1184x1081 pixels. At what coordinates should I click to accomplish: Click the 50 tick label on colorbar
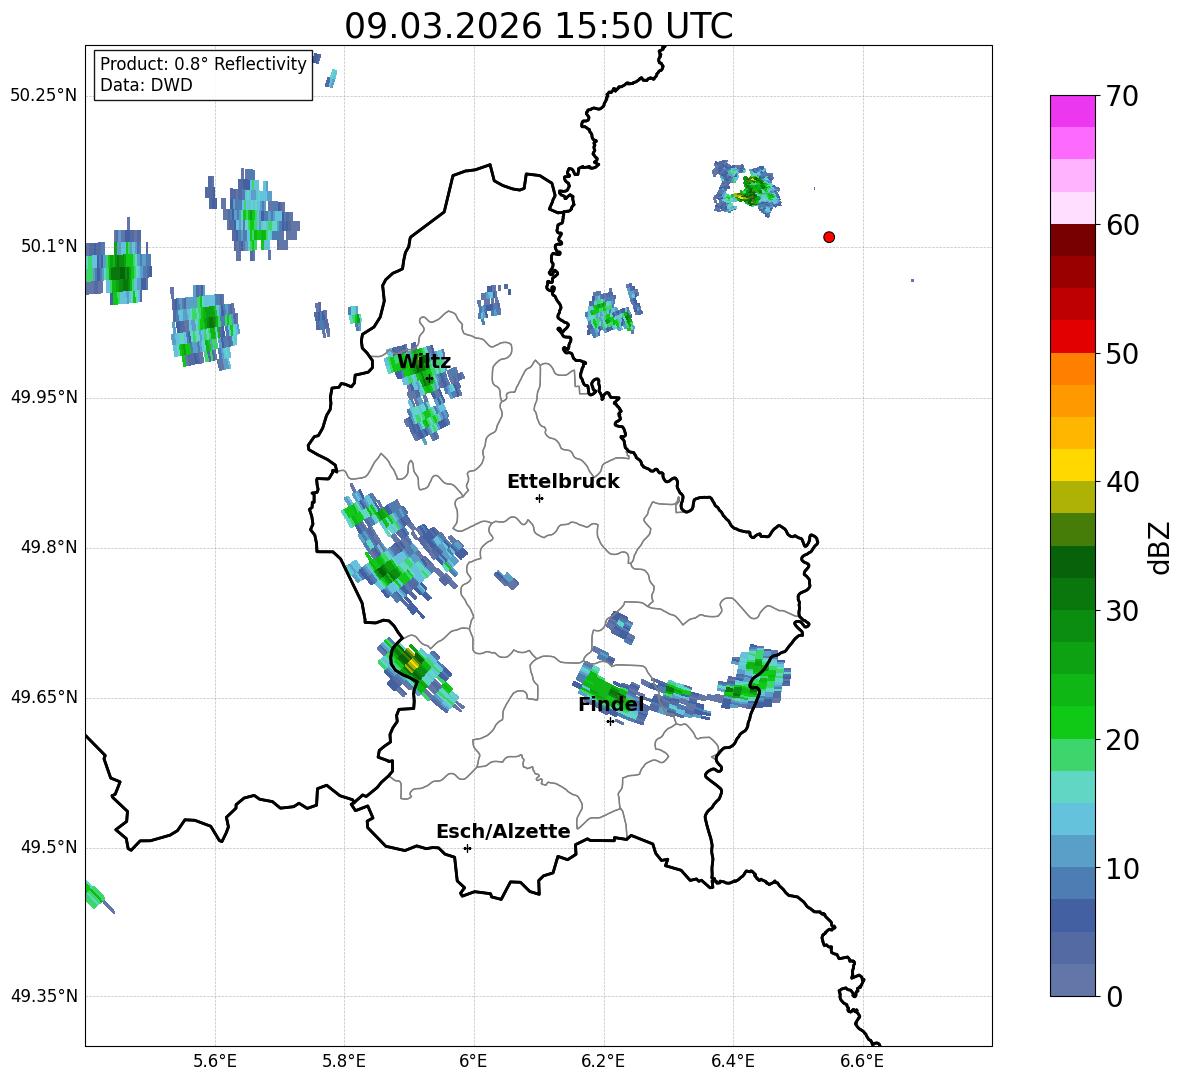[1121, 353]
